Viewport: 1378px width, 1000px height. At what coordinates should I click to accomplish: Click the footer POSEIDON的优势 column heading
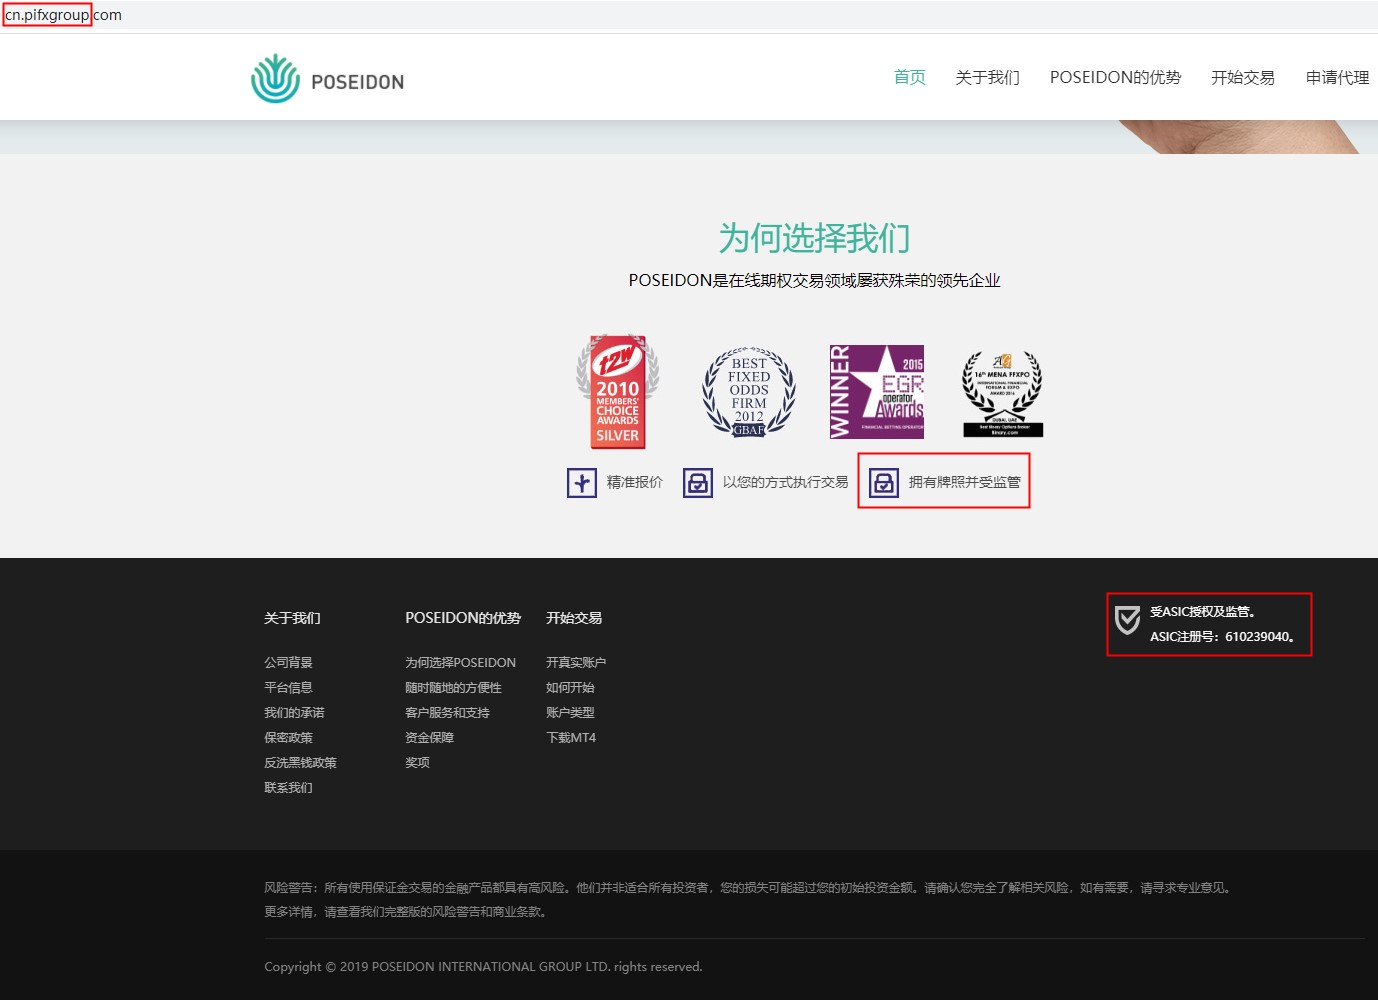[463, 618]
